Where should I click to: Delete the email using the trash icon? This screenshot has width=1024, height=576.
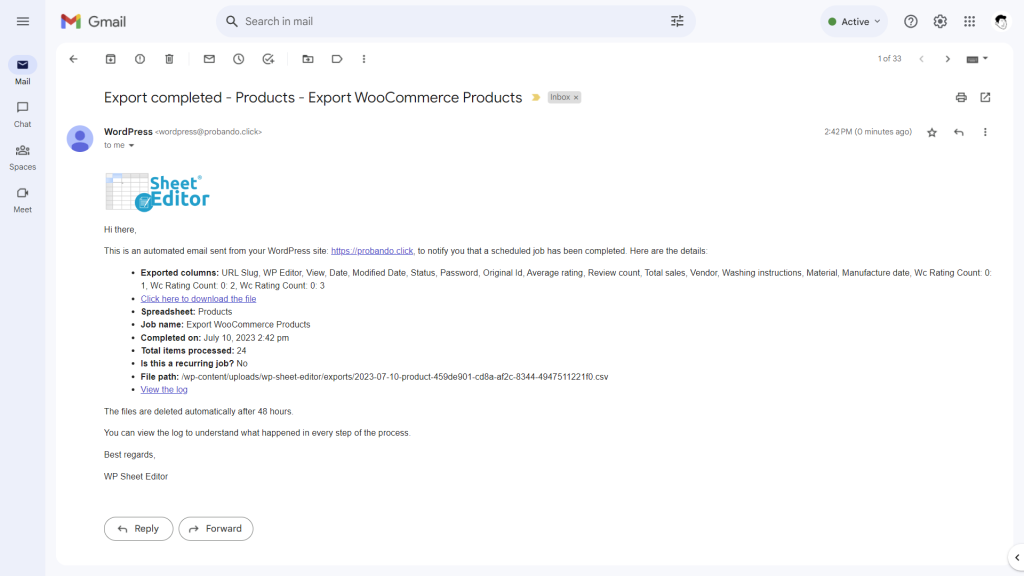tap(168, 59)
